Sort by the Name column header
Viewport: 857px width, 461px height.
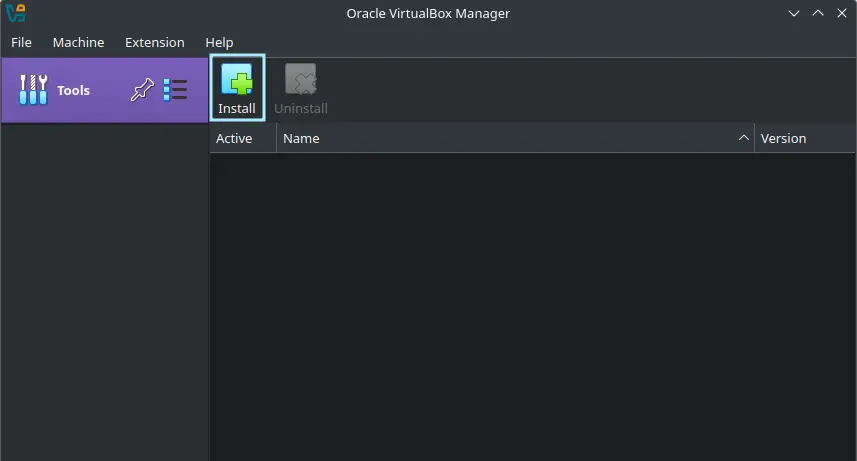pos(515,138)
